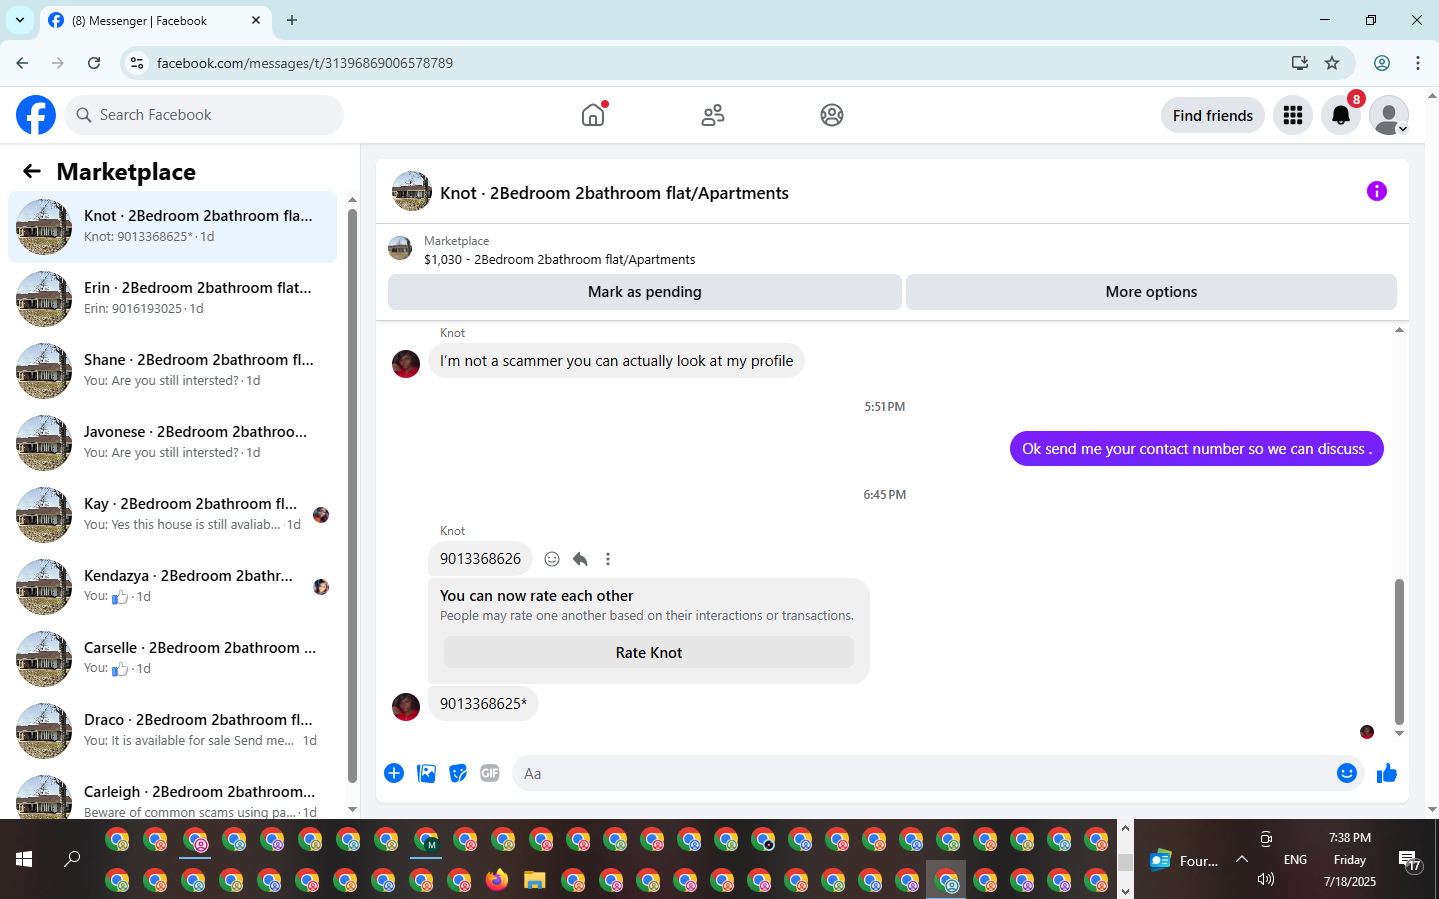Open the Javonese conversation
This screenshot has height=899, width=1439.
pyautogui.click(x=173, y=443)
